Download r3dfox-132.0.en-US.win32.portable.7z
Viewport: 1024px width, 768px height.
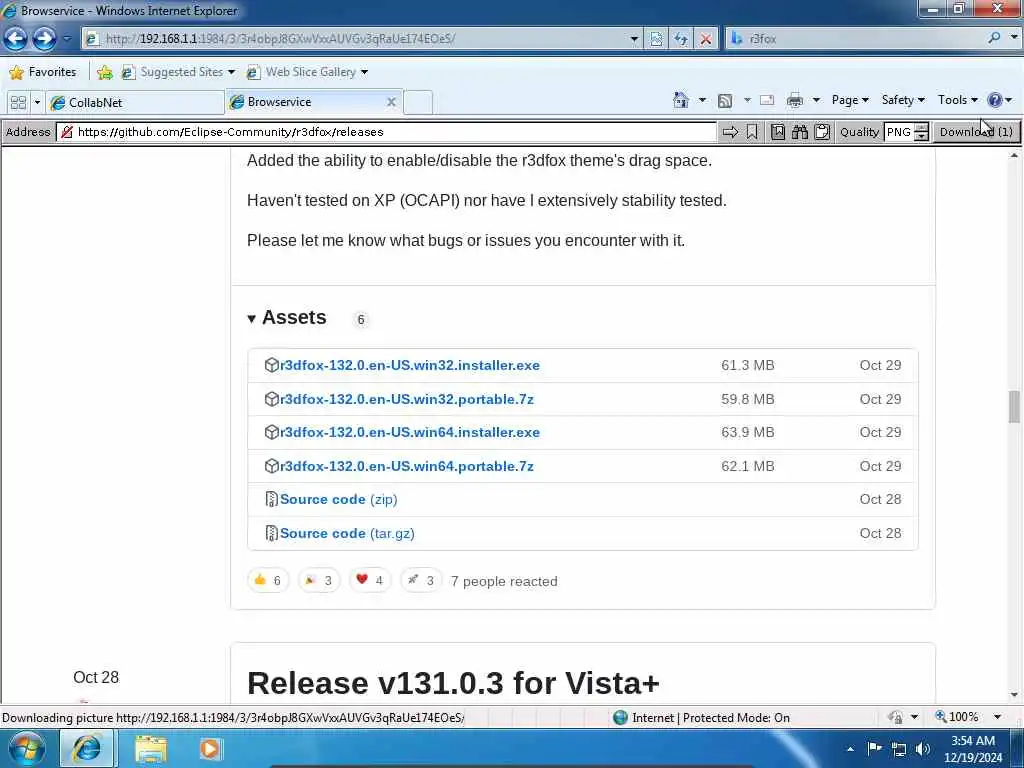click(407, 399)
